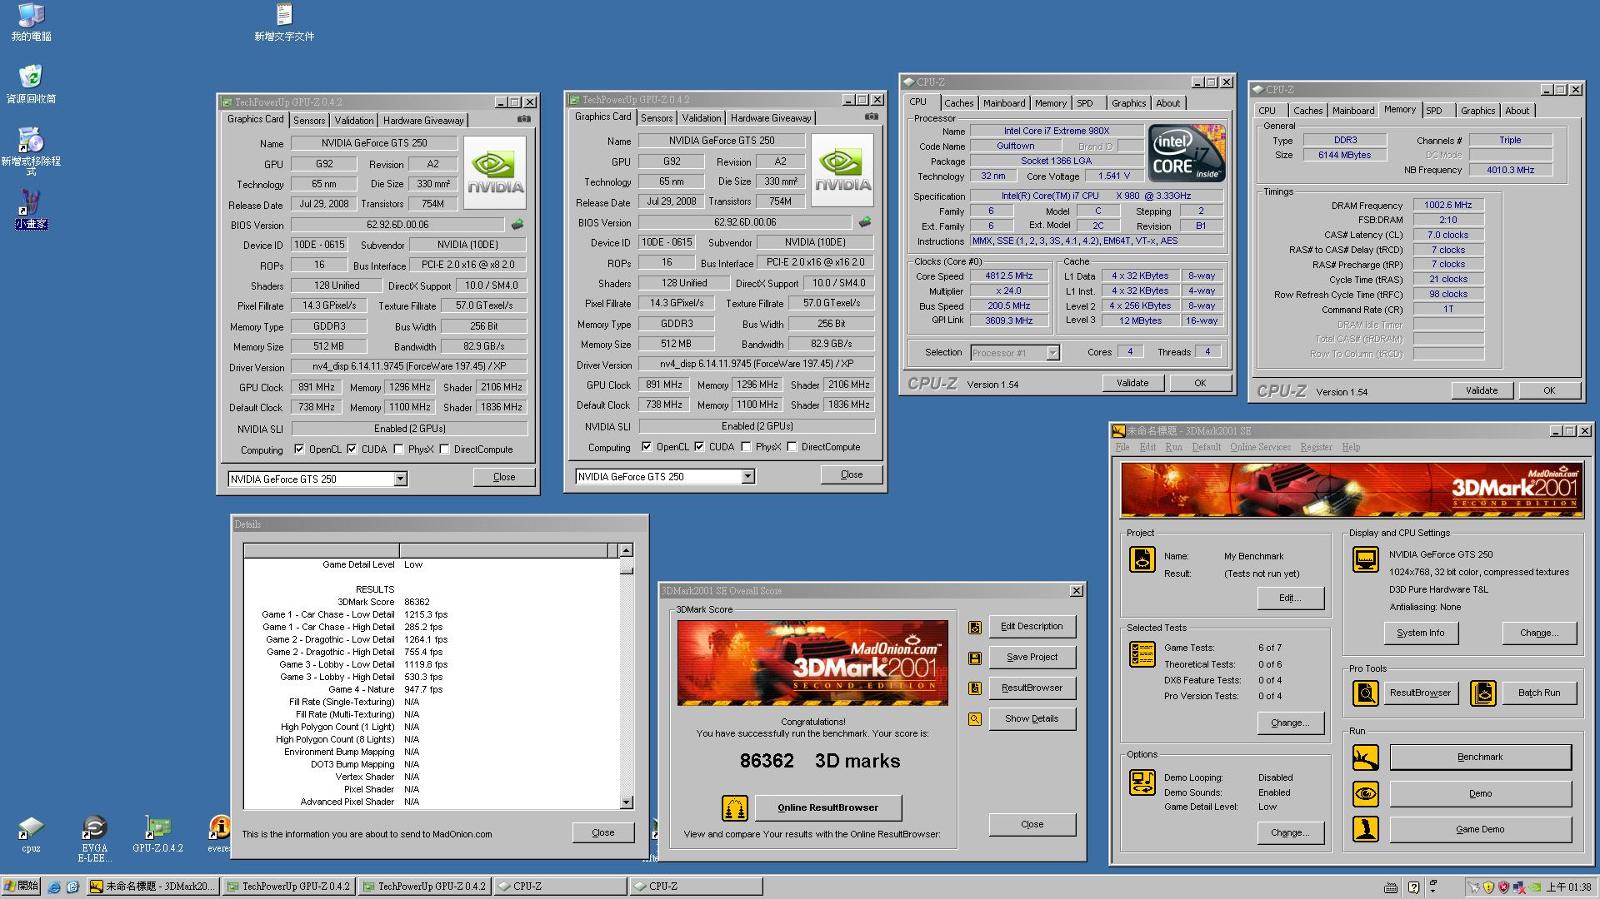Click Start button on the taskbar

(x=21, y=886)
